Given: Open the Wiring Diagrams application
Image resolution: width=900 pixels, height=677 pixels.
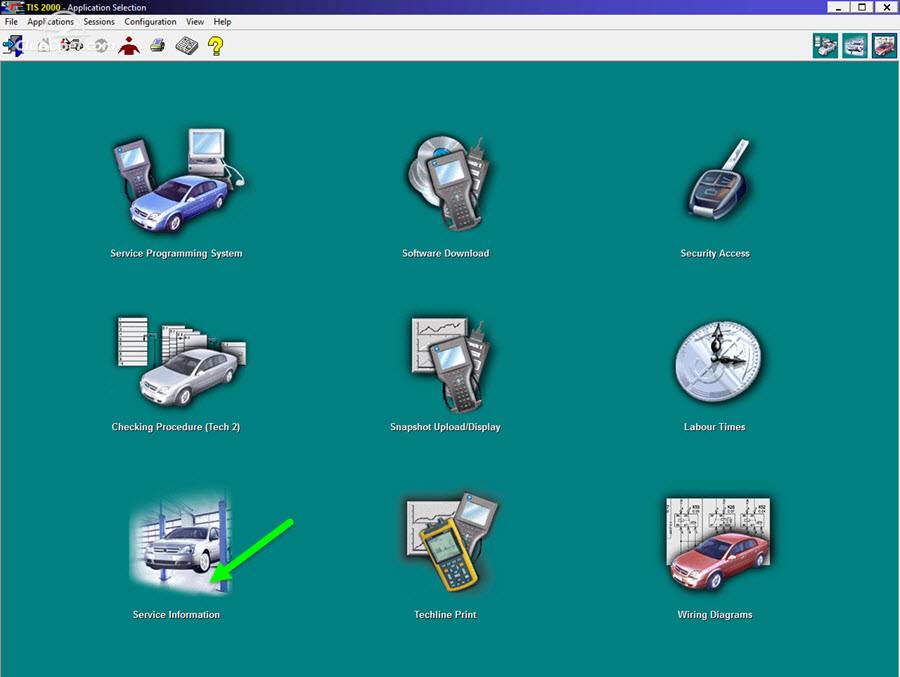Looking at the screenshot, I should click(718, 544).
